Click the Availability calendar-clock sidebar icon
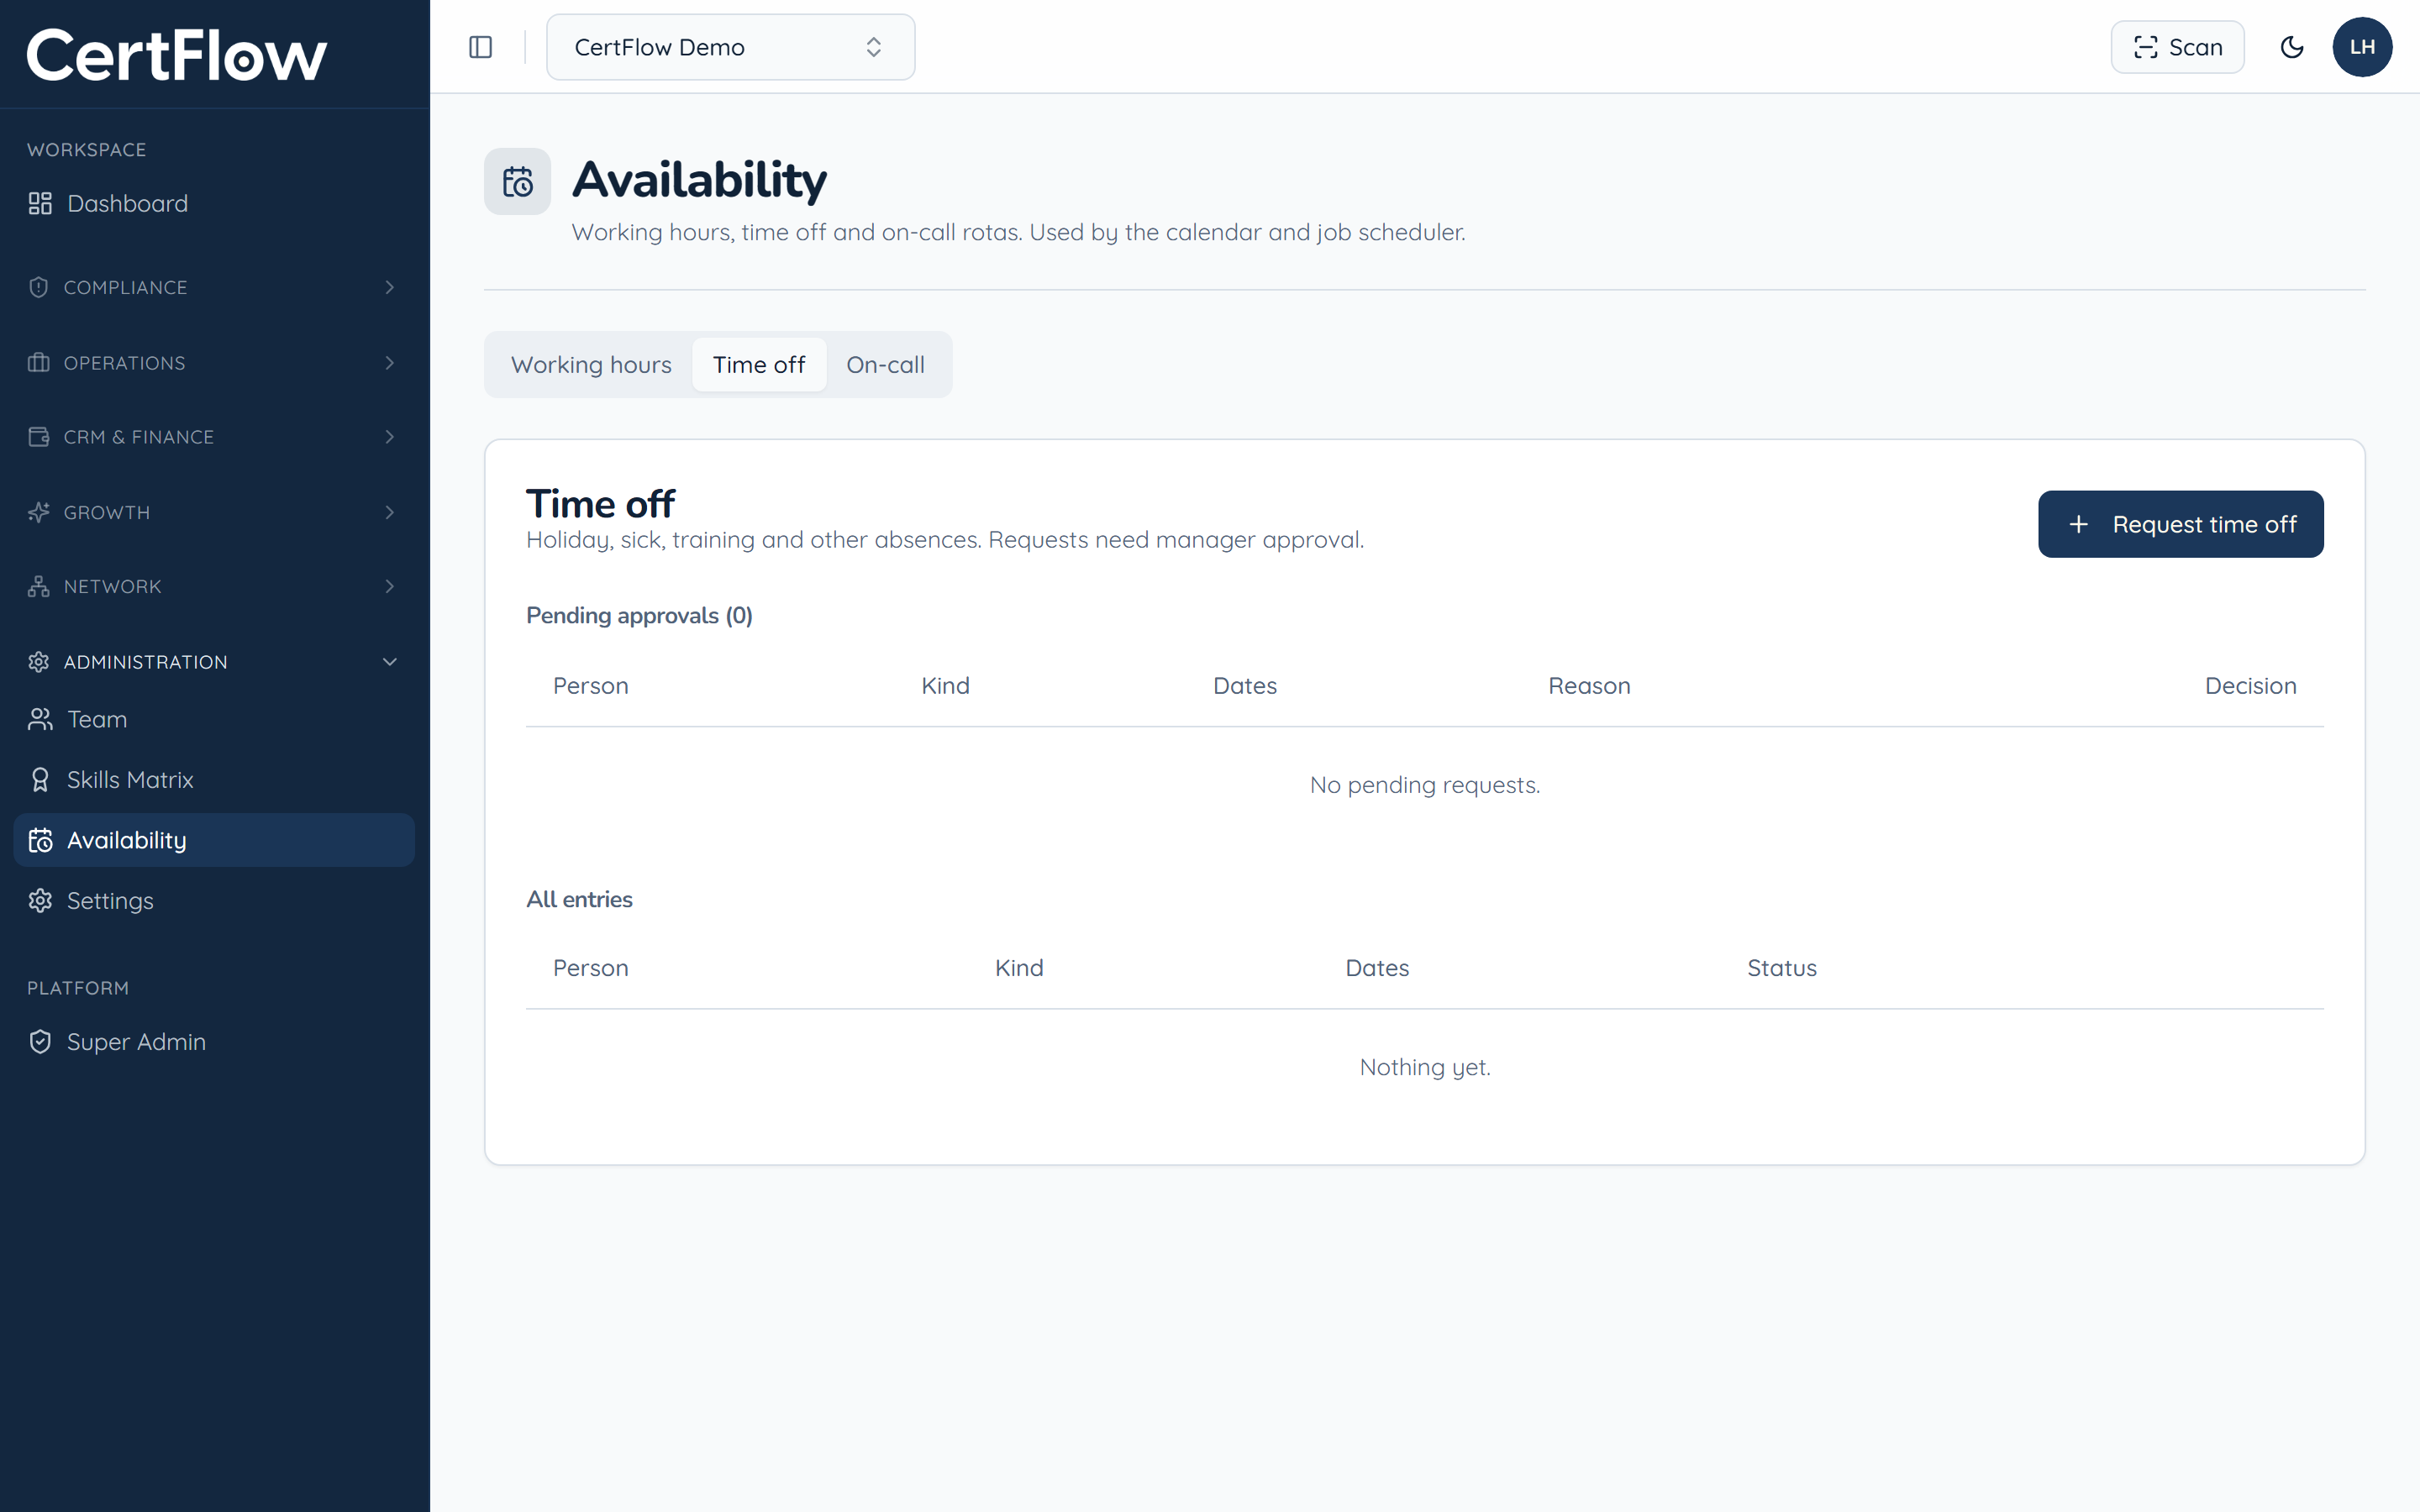 coord(40,840)
